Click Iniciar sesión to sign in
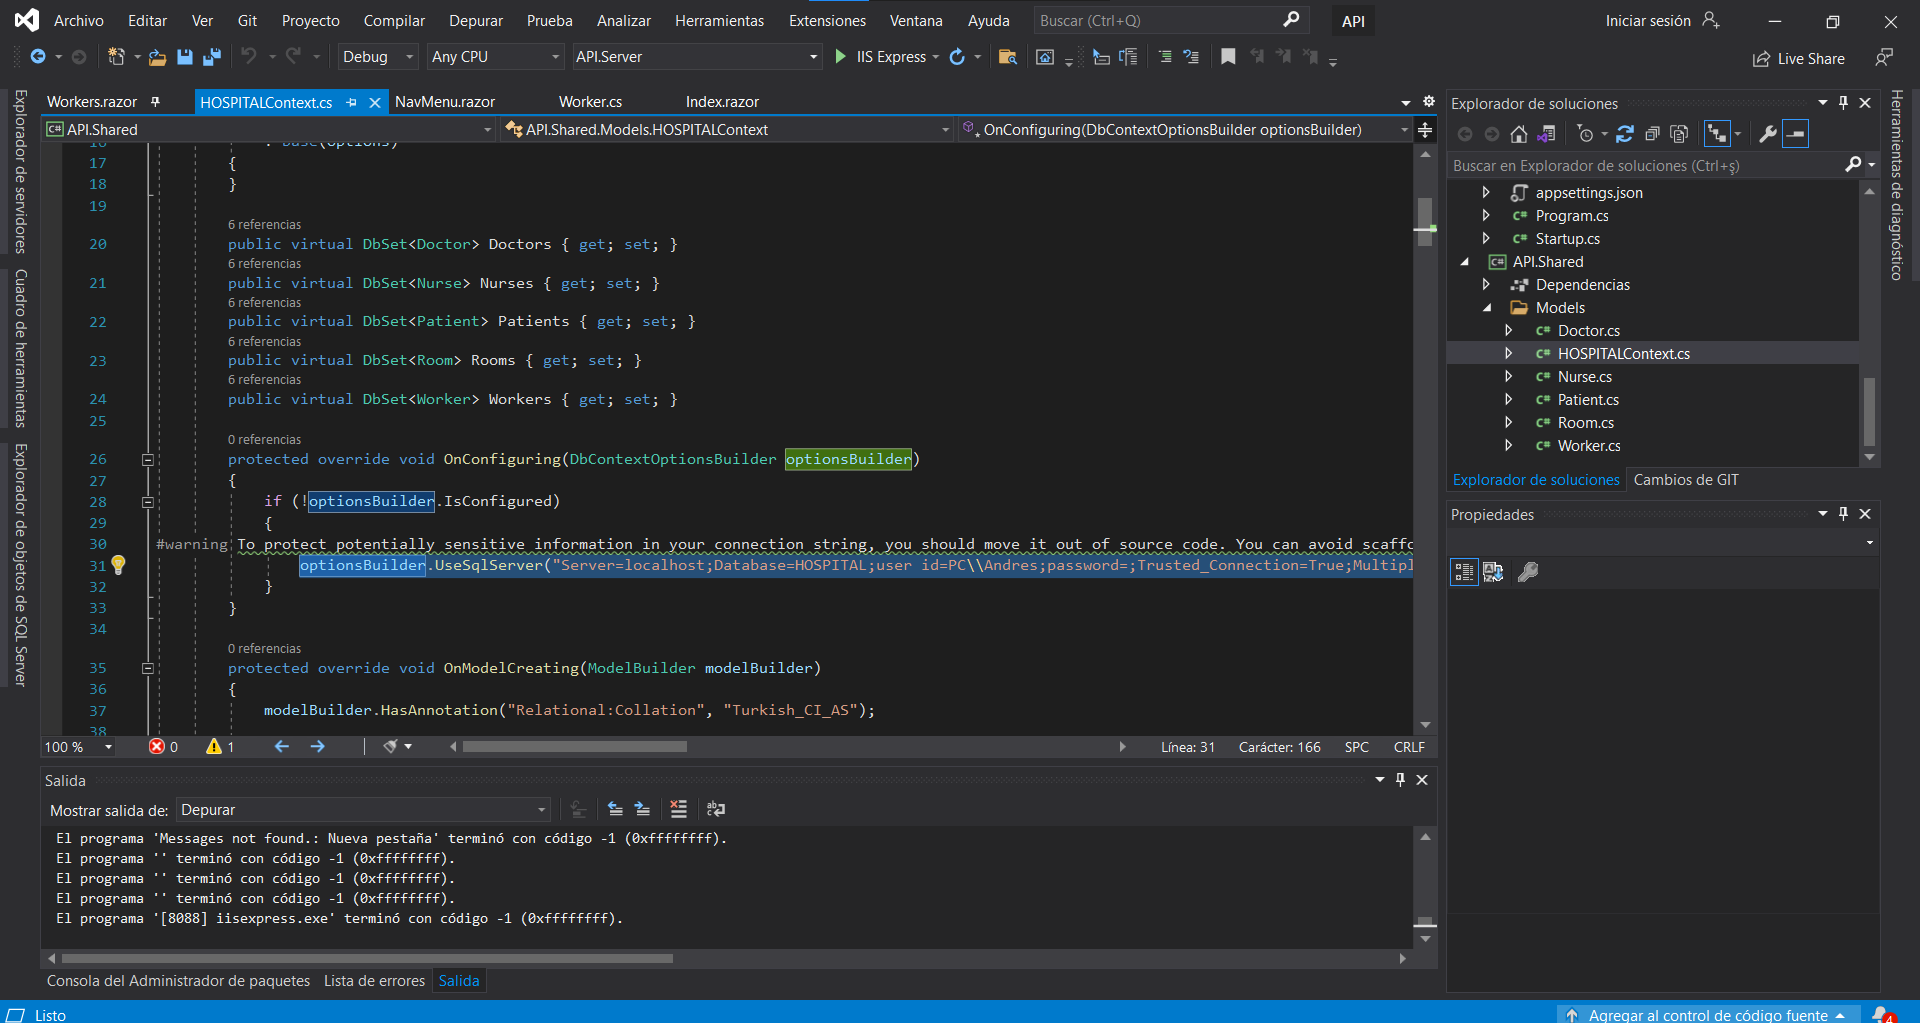The image size is (1920, 1023). click(x=1648, y=21)
